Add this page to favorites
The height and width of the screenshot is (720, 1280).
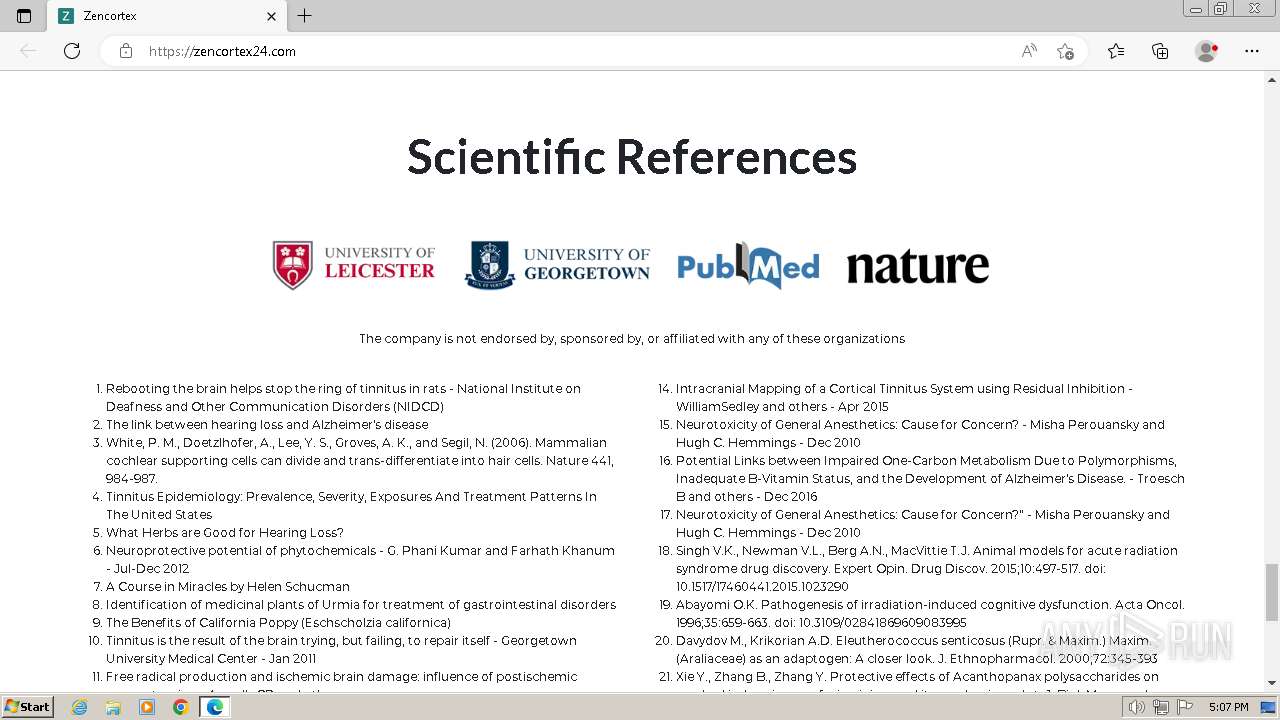(x=1065, y=51)
